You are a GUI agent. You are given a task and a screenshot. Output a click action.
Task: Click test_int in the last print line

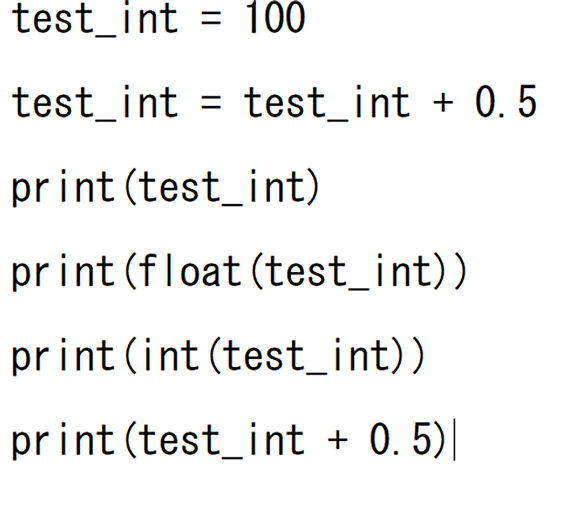pyautogui.click(x=222, y=441)
